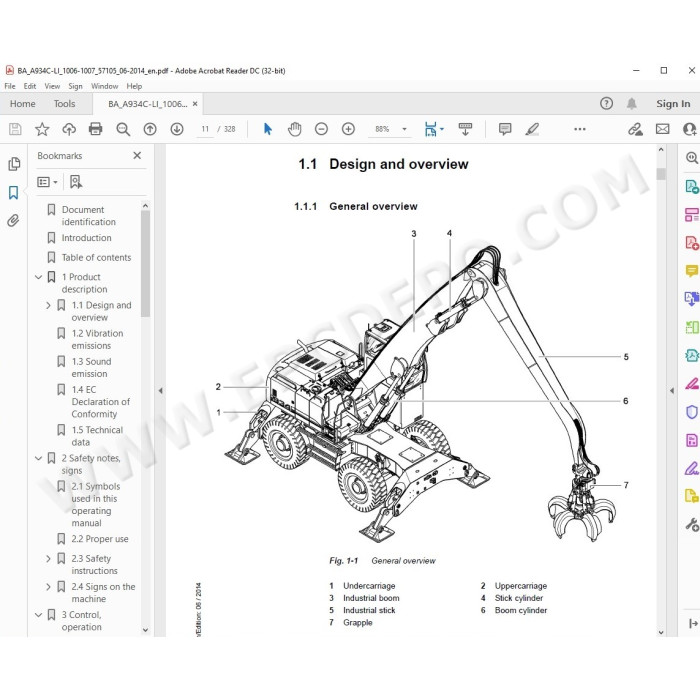The height and width of the screenshot is (700, 700).
Task: Open the File menu
Action: click(x=10, y=86)
